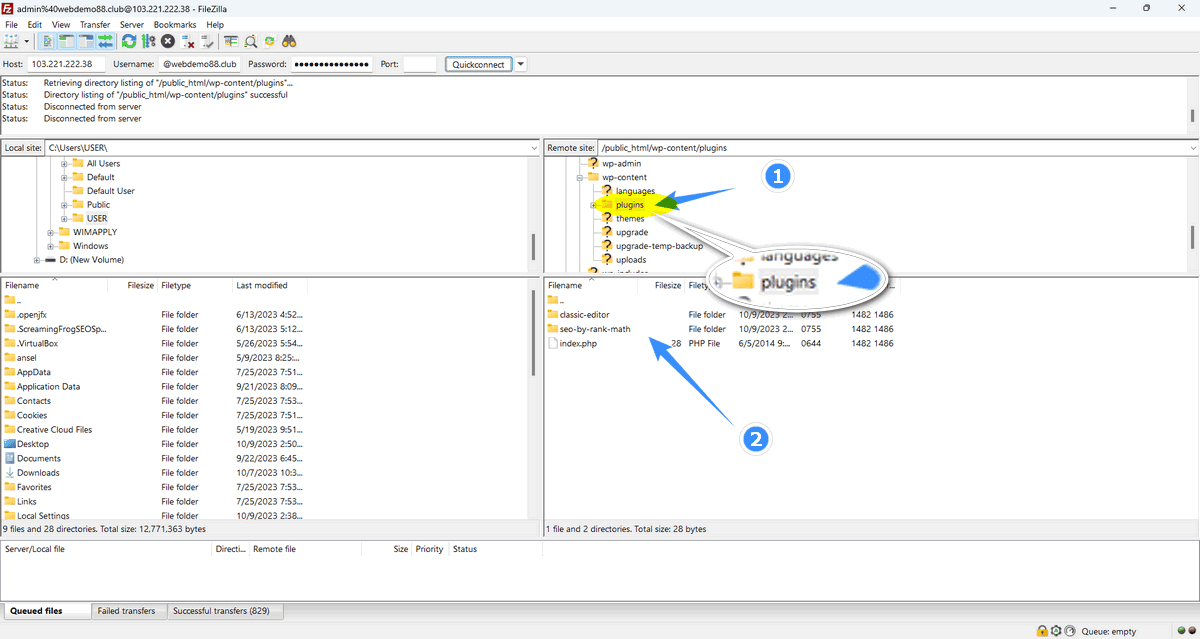Expand the Public folder in local tree
This screenshot has width=1200, height=639.
click(64, 205)
